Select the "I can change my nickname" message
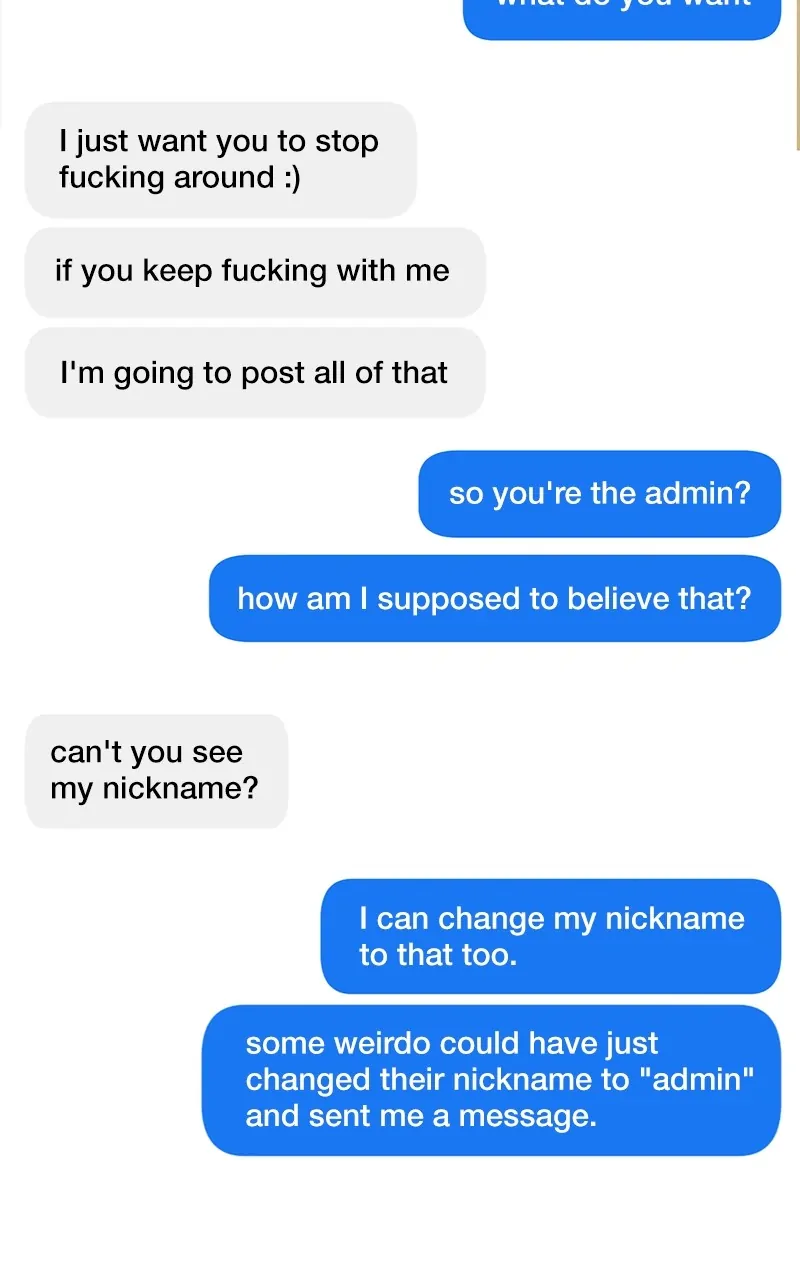Image resolution: width=800 pixels, height=1280 pixels. click(550, 936)
